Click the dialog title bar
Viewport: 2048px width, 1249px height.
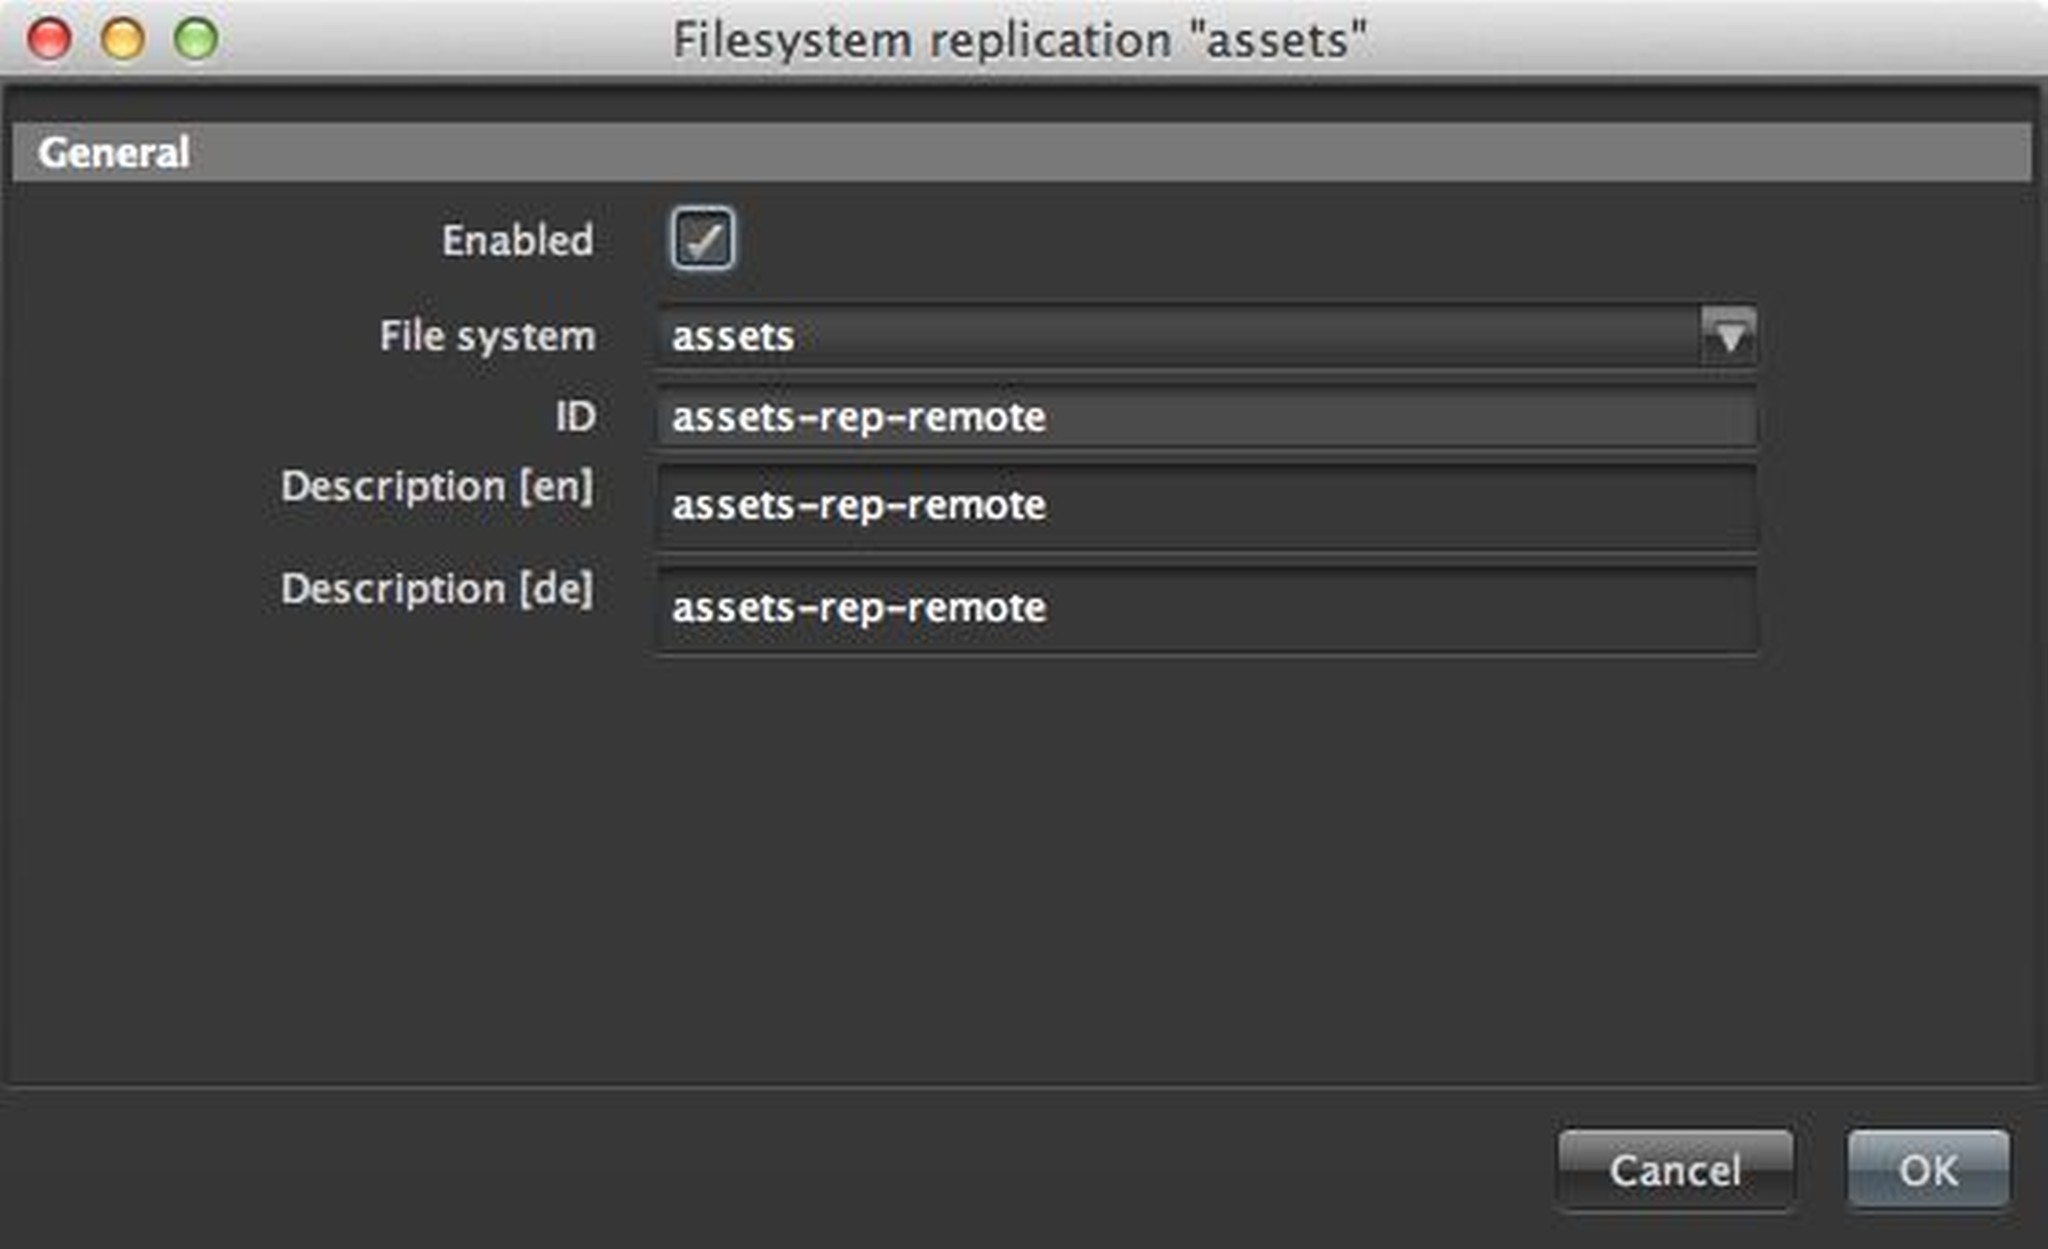(1024, 38)
